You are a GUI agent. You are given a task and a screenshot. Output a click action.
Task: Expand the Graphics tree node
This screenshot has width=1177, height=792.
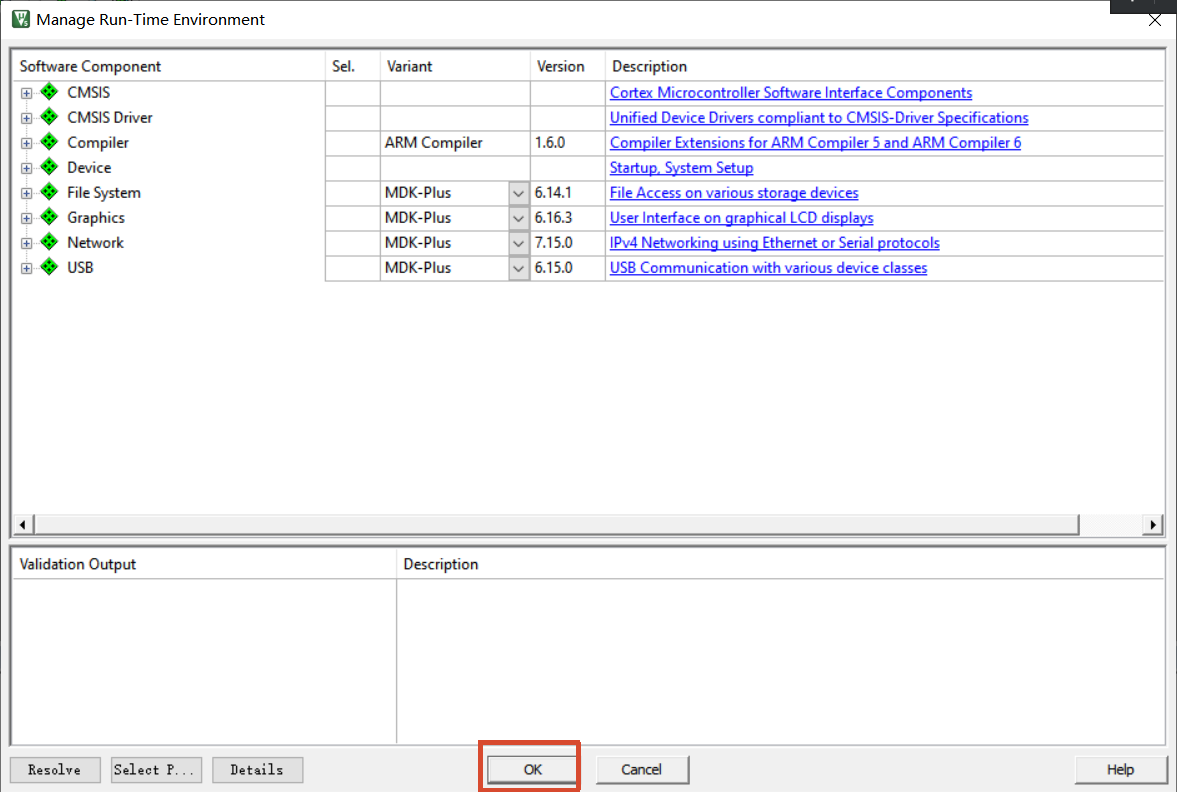coord(26,218)
